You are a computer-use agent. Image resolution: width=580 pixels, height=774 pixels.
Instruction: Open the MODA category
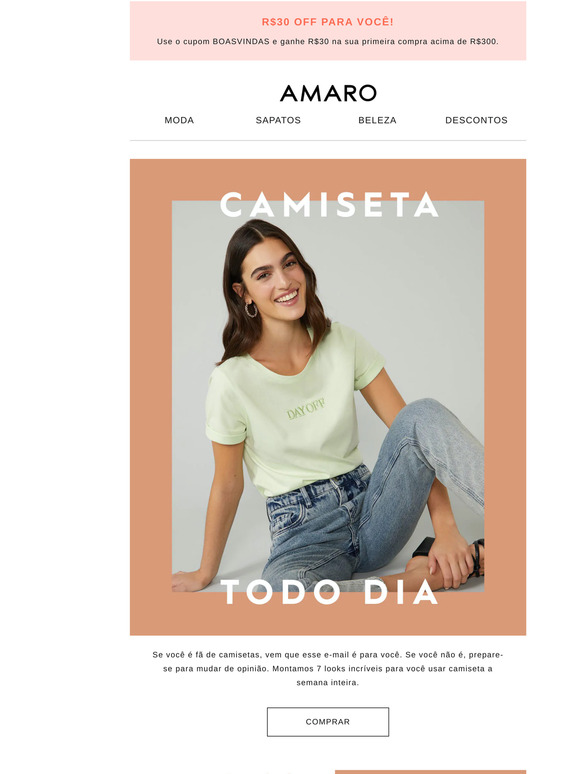pos(179,120)
